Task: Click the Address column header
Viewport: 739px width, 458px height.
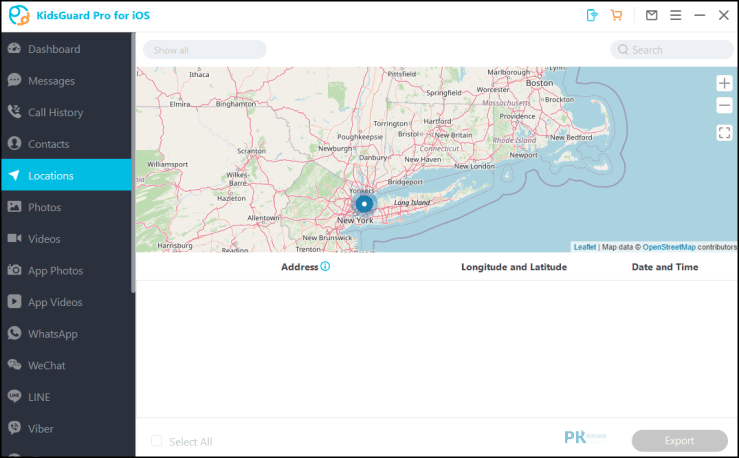Action: [x=300, y=267]
